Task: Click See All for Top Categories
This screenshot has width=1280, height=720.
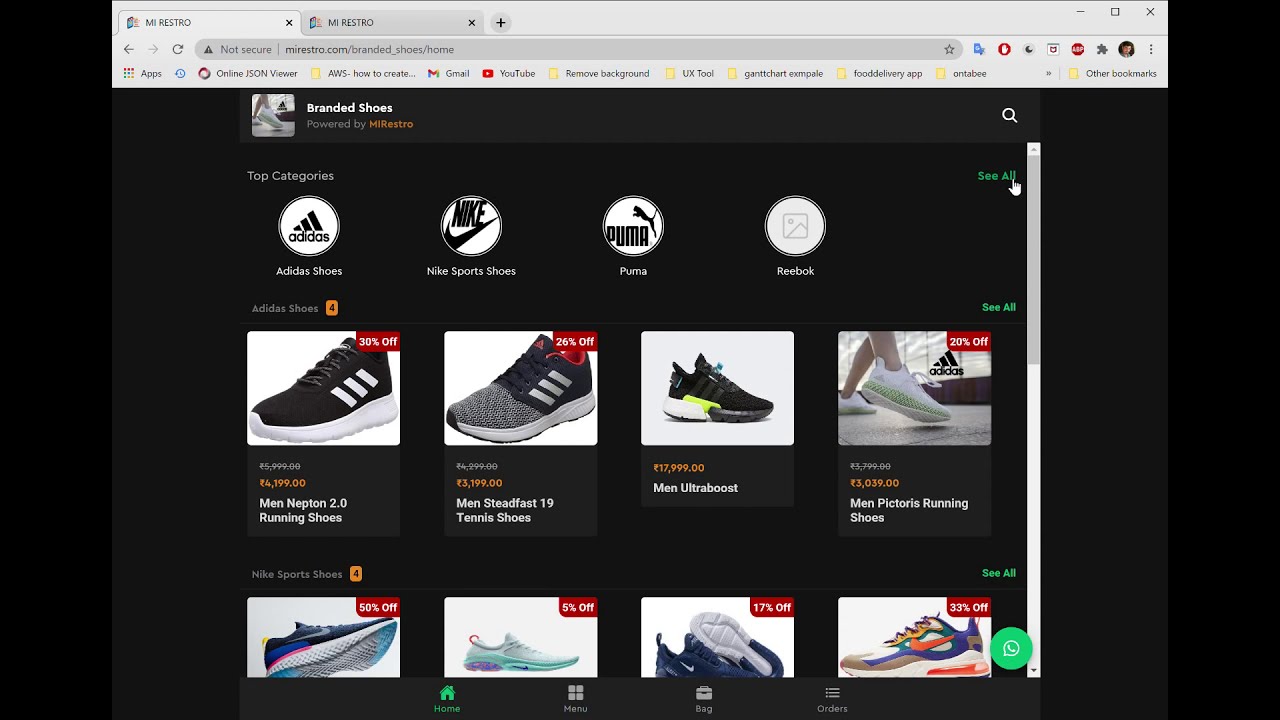Action: click(996, 176)
